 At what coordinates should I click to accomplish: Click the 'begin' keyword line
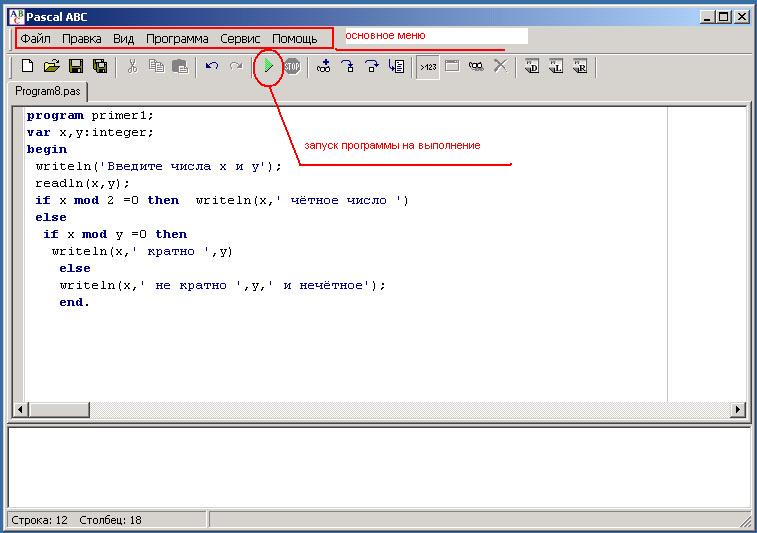pyautogui.click(x=47, y=149)
